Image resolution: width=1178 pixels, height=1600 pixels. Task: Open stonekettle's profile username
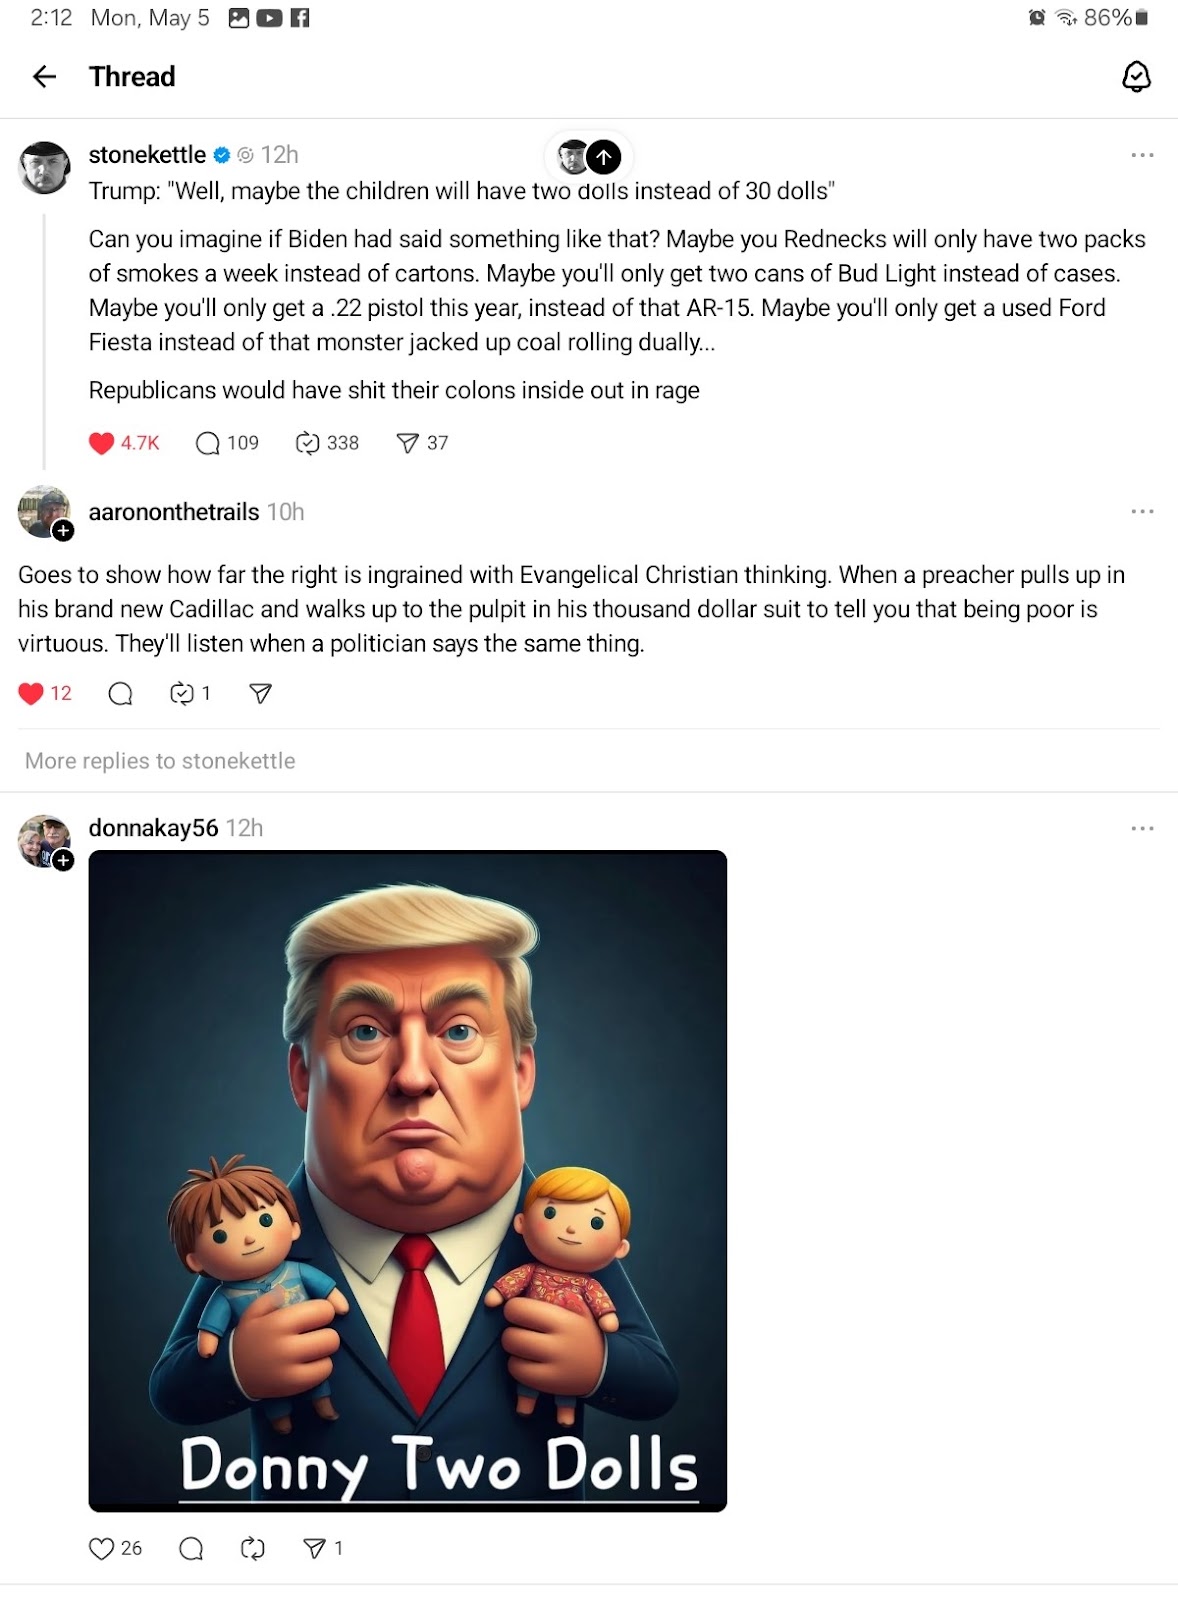[x=147, y=155]
